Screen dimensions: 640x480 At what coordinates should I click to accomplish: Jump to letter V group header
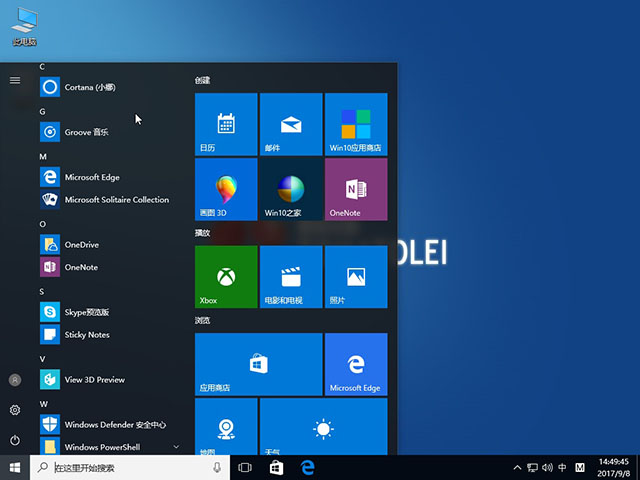point(42,359)
